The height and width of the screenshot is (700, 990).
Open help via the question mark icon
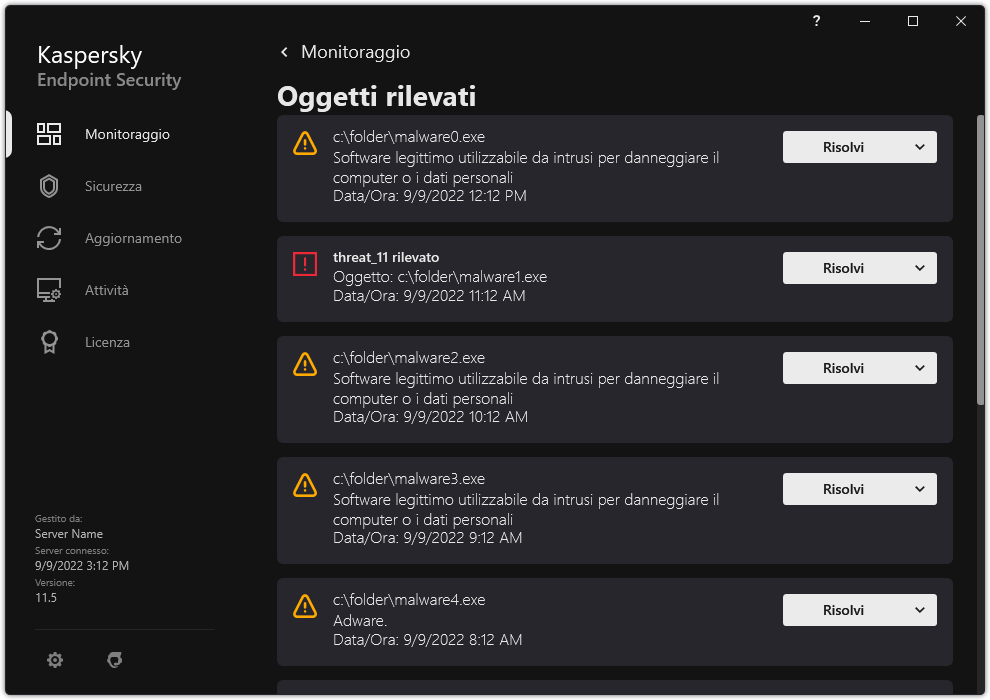point(816,21)
